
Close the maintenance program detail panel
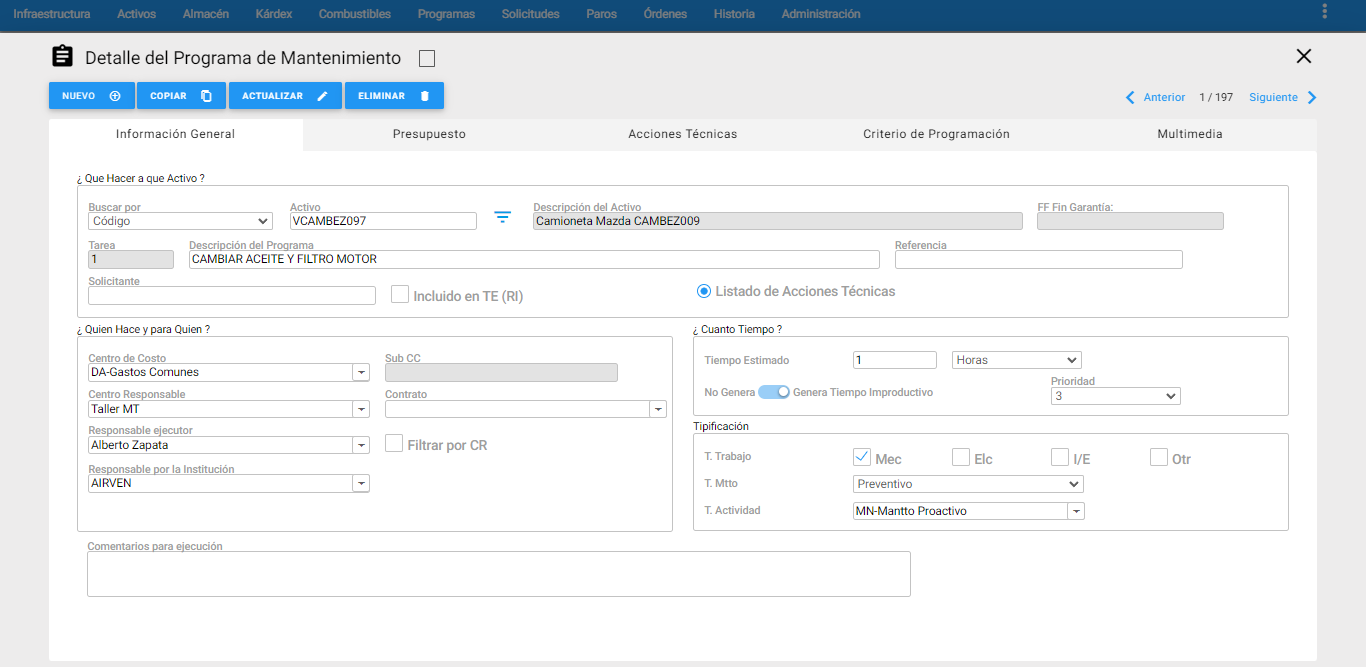(1304, 56)
